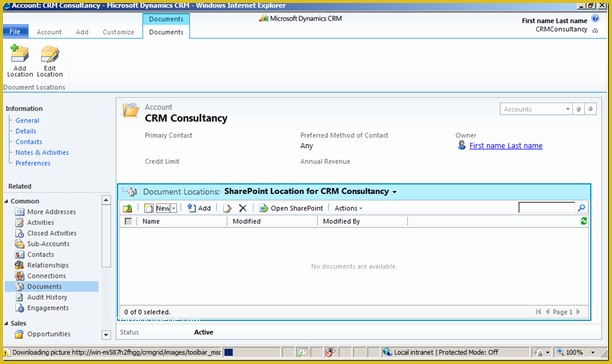Click the Edit Location ribbon icon
Viewport: 612px width, 364px height.
[50, 61]
